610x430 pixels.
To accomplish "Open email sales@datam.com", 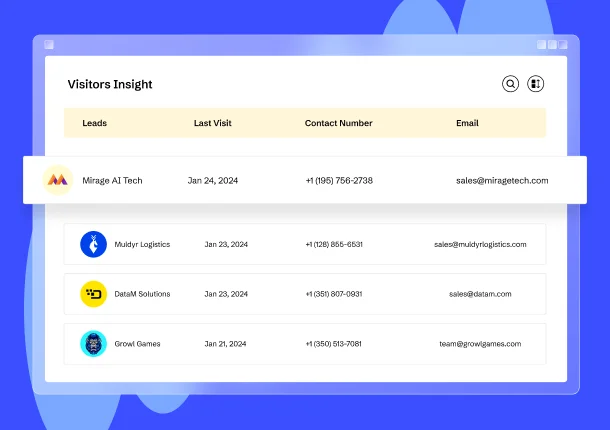I will tap(480, 294).
